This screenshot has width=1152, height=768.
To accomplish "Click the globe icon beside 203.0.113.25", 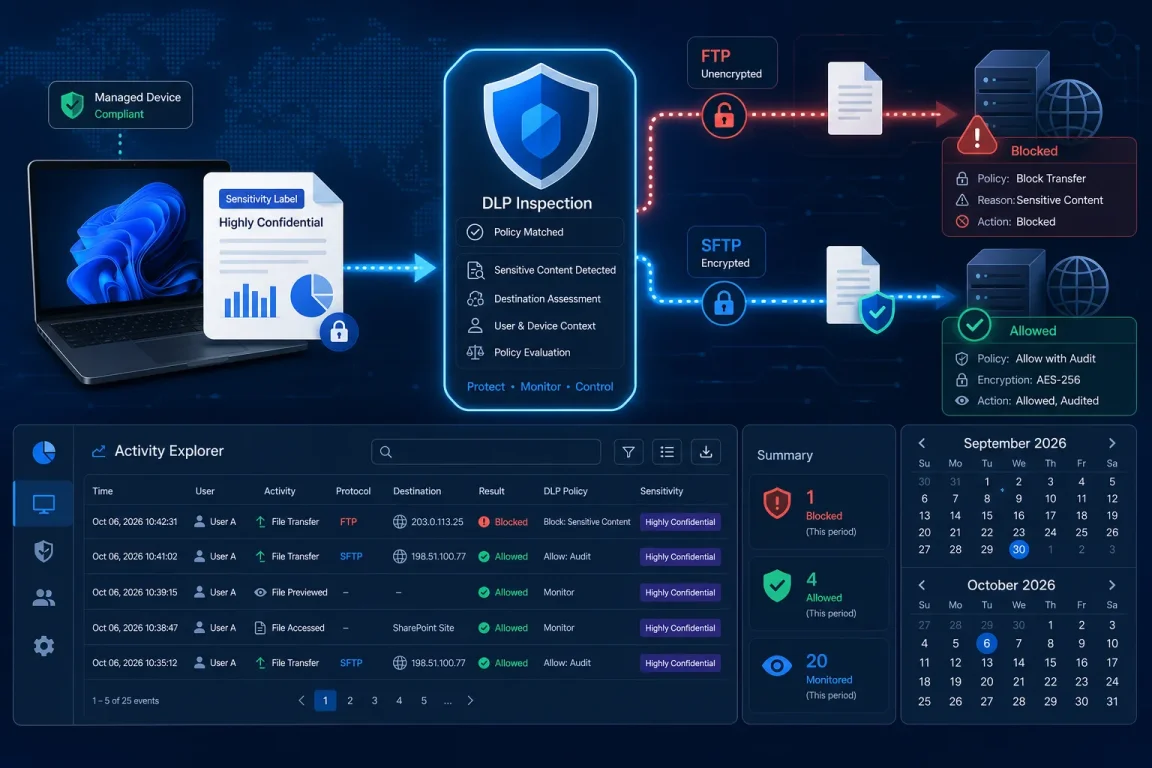I will tap(400, 522).
